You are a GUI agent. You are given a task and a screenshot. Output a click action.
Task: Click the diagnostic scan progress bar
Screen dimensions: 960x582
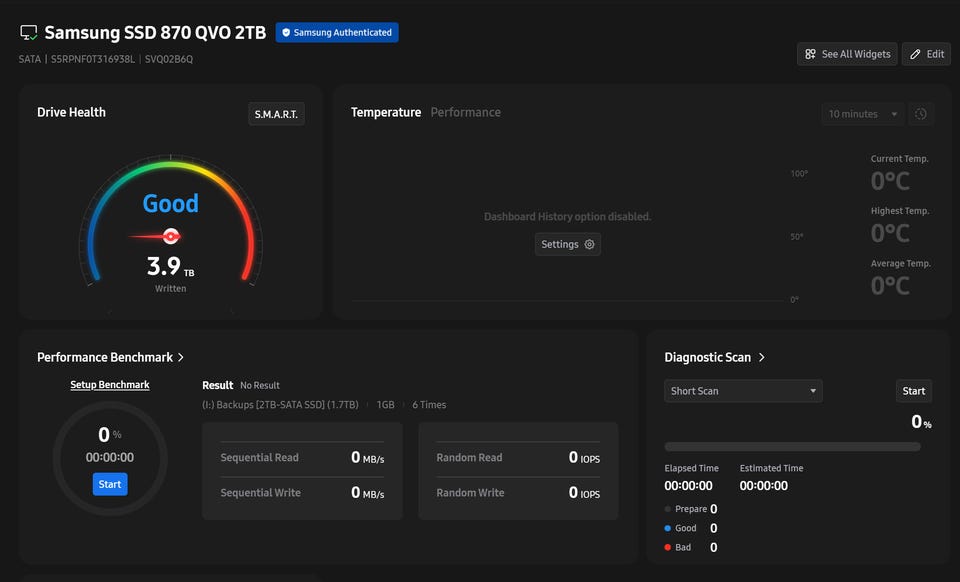pyautogui.click(x=792, y=447)
